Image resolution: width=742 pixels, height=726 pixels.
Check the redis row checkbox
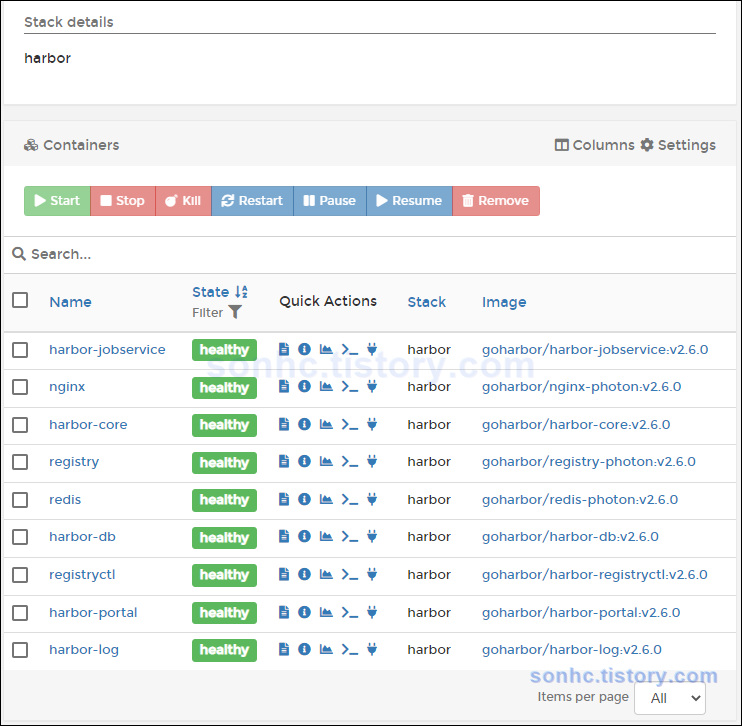click(20, 500)
